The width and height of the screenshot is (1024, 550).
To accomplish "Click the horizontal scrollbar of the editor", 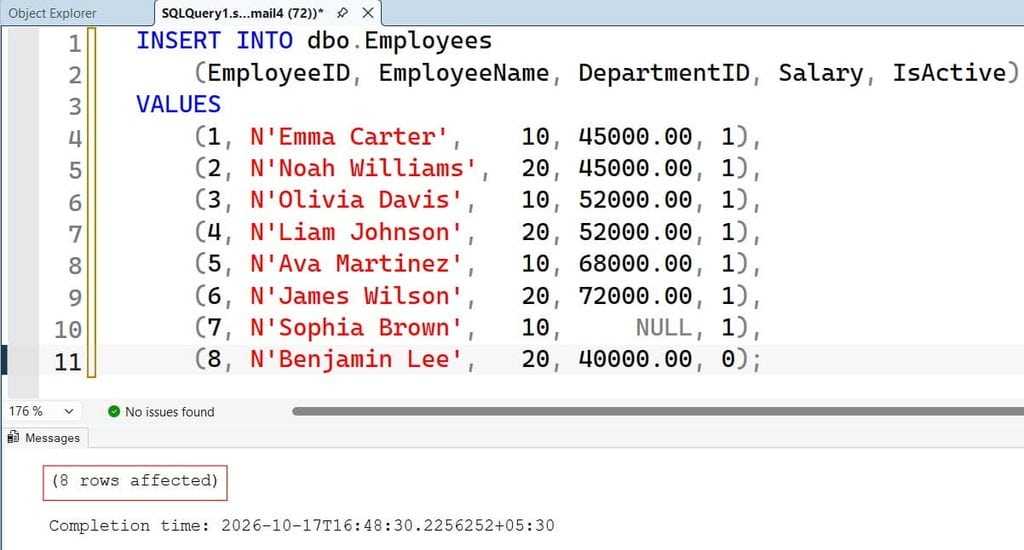I will coord(658,411).
